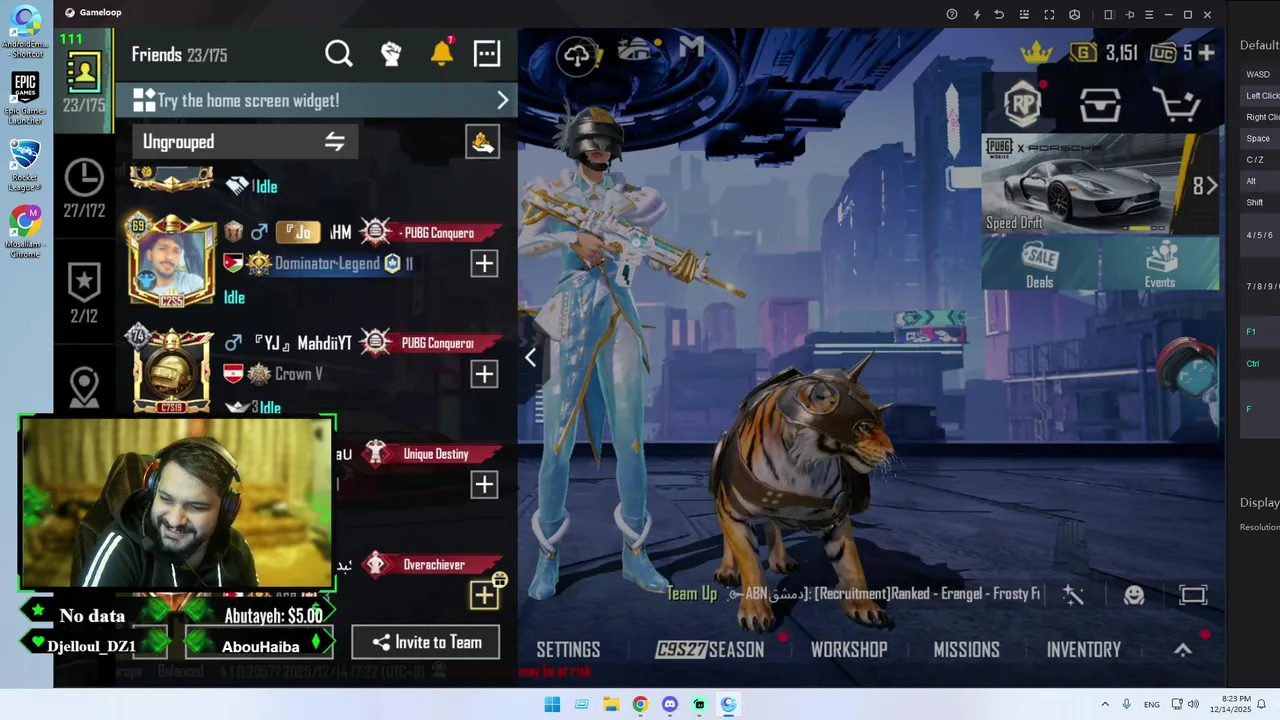Click the gift friends icon beside Ungrouped
This screenshot has width=1280, height=720.
point(483,142)
